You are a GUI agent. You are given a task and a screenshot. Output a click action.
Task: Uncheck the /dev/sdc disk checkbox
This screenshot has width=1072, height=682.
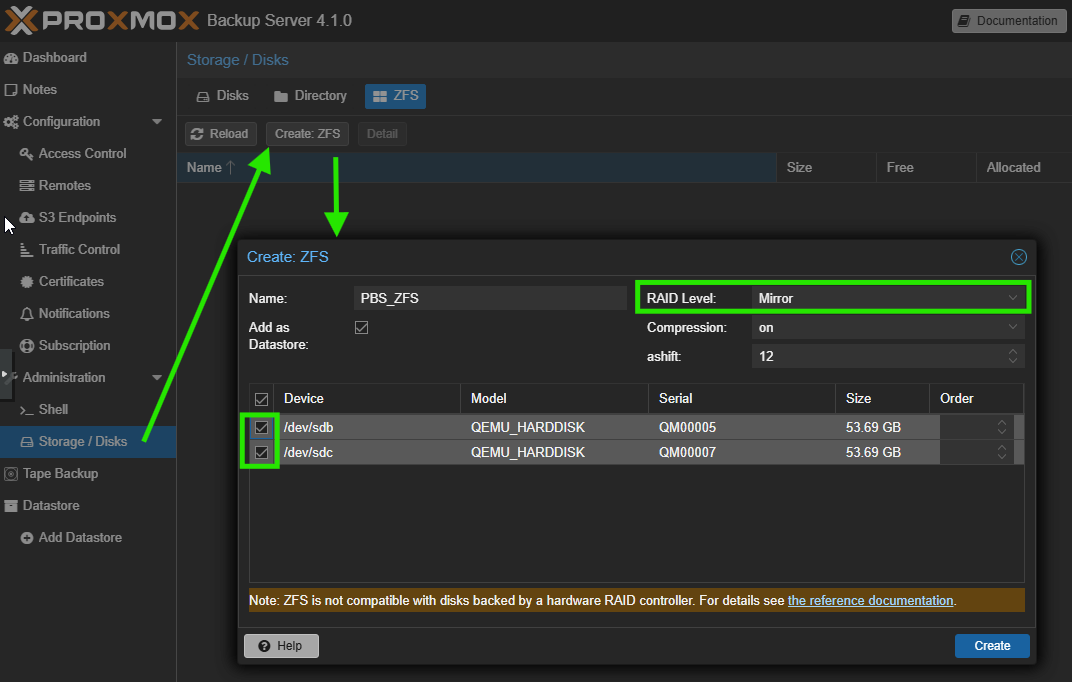[x=262, y=453]
